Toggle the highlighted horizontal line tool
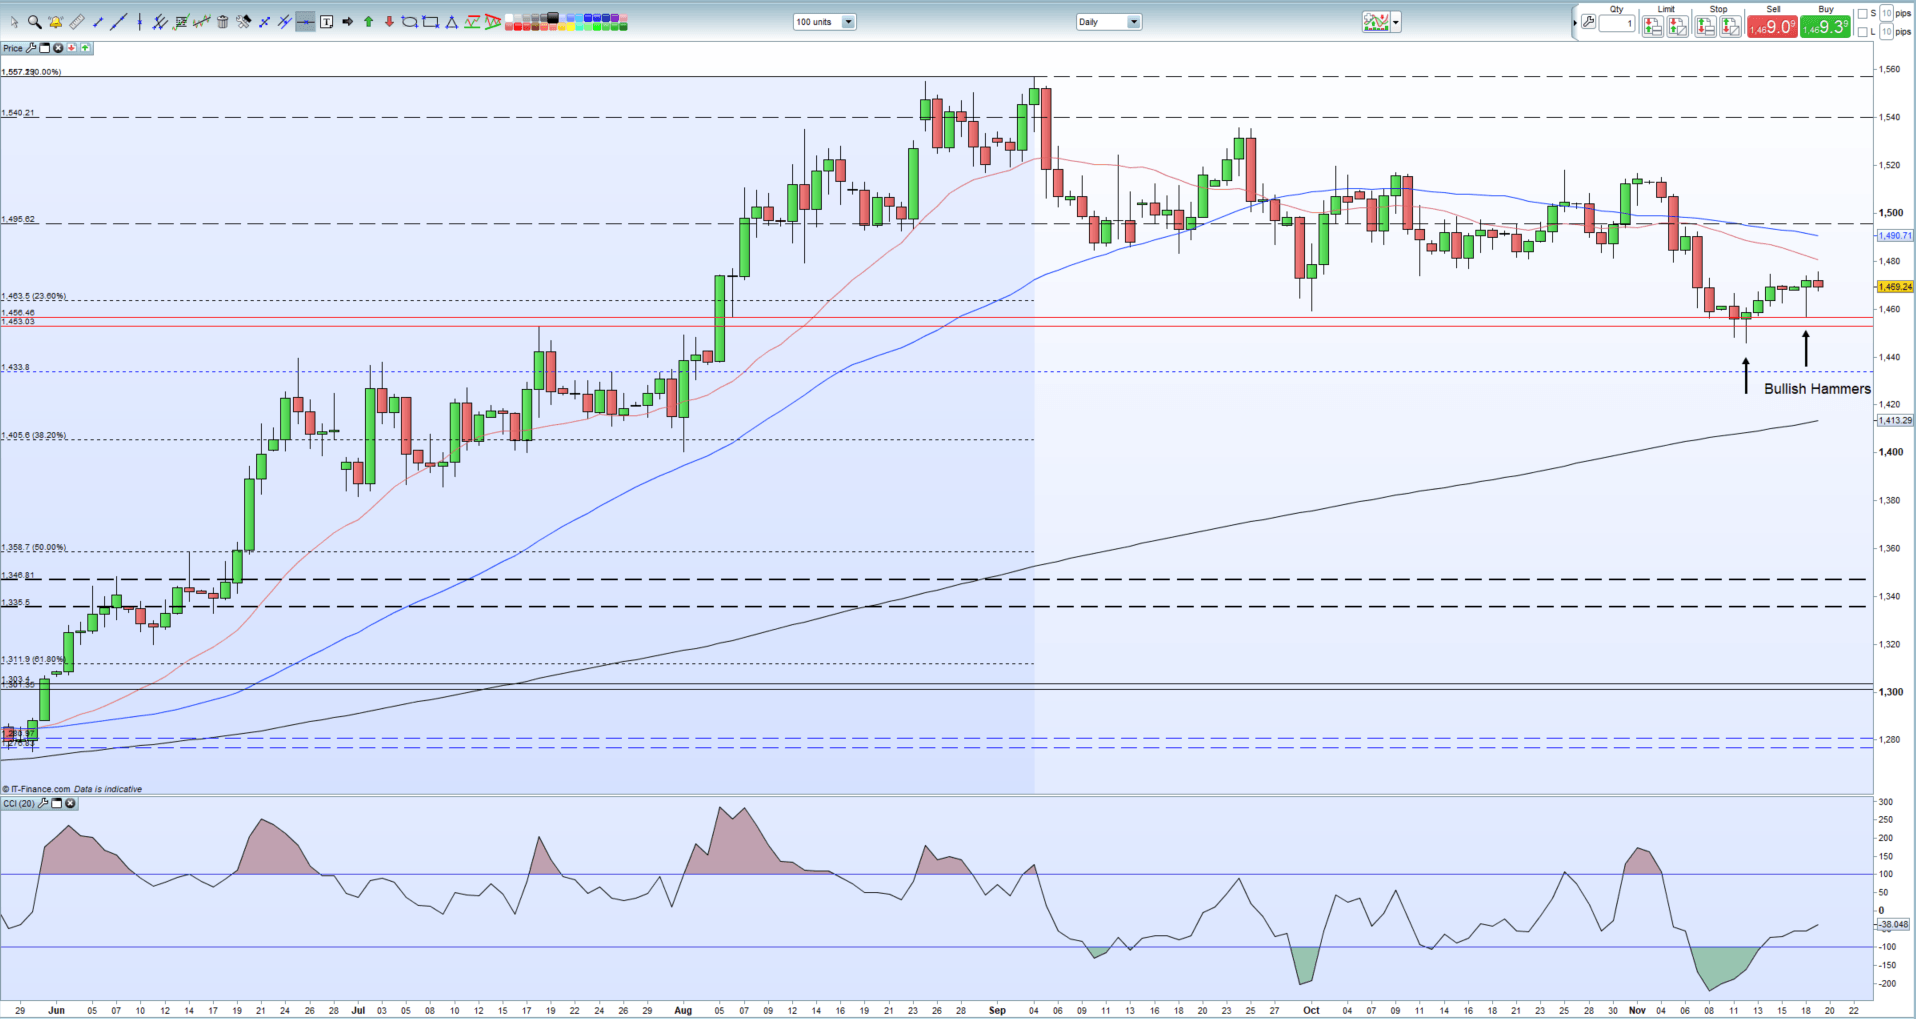Screen dimensions: 1916x1019 pos(305,22)
